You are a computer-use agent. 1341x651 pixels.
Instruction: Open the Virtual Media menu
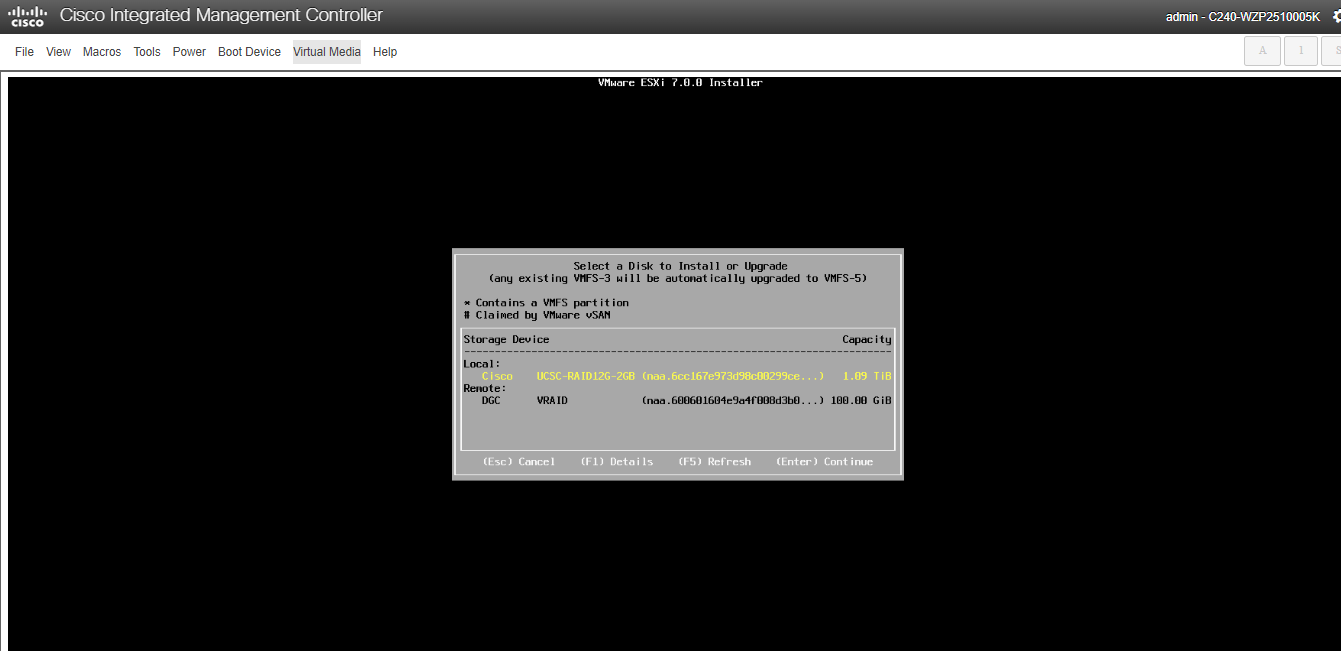click(327, 52)
